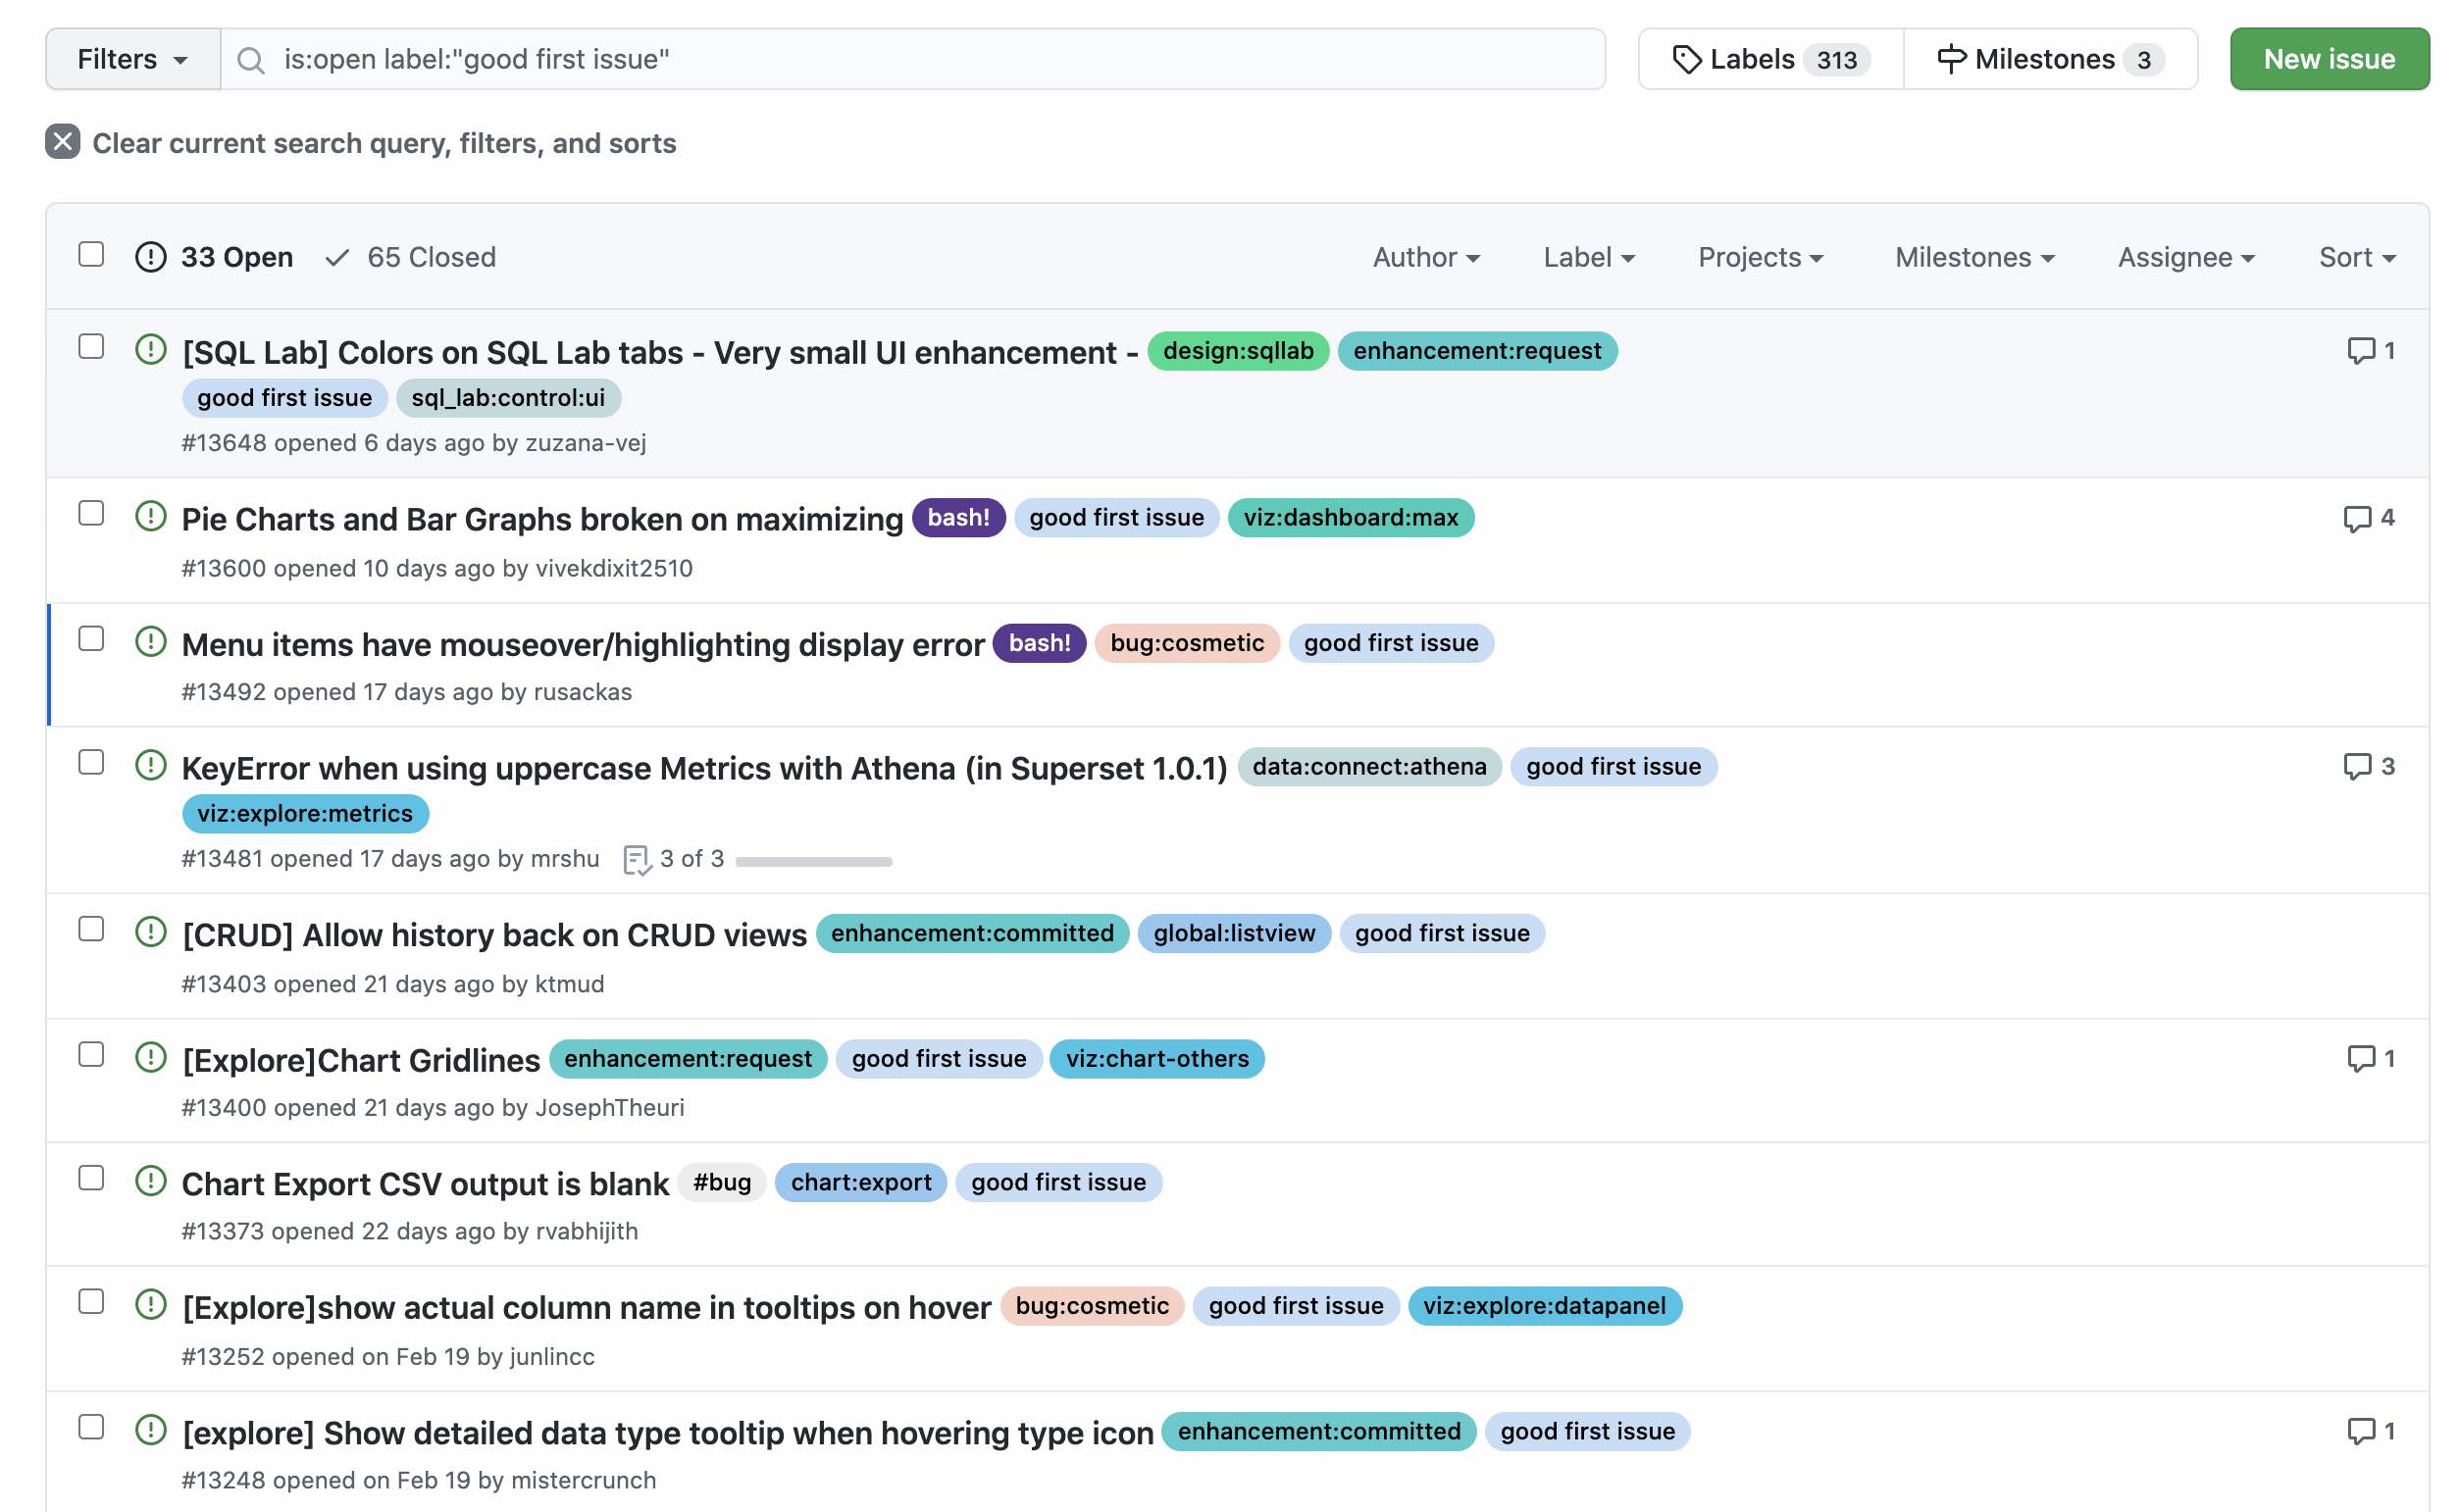Click the search magnifier icon
Viewport: 2458px width, 1512px height.
[x=250, y=60]
